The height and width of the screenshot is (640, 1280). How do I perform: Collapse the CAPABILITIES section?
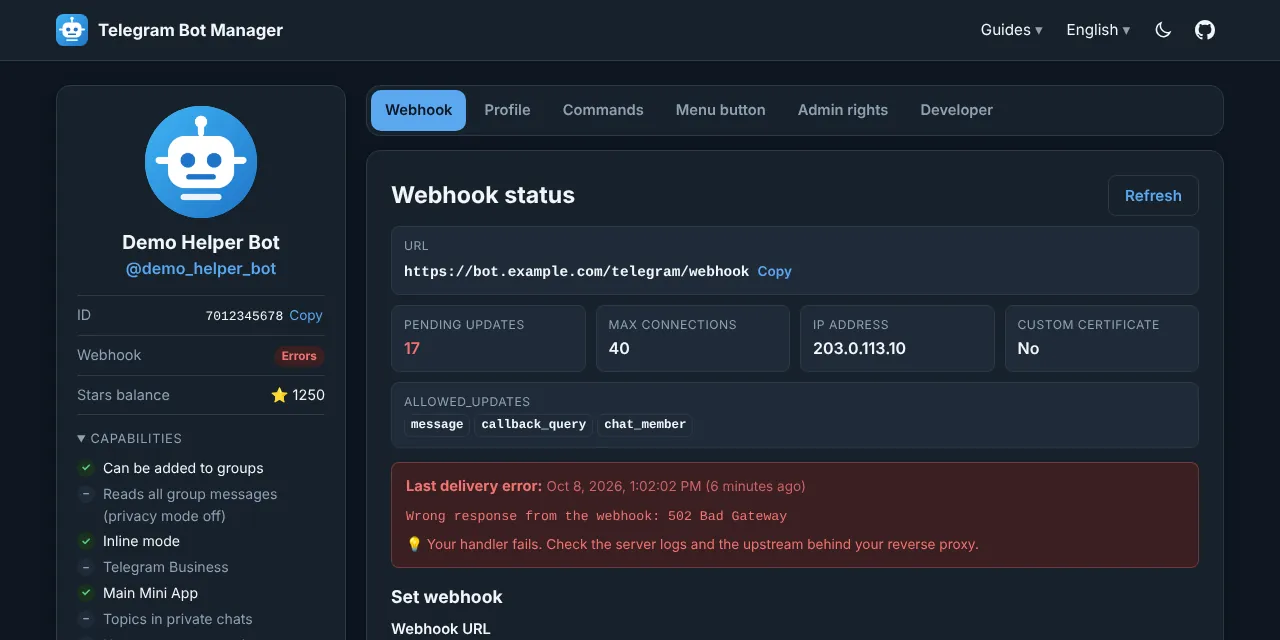tap(130, 438)
